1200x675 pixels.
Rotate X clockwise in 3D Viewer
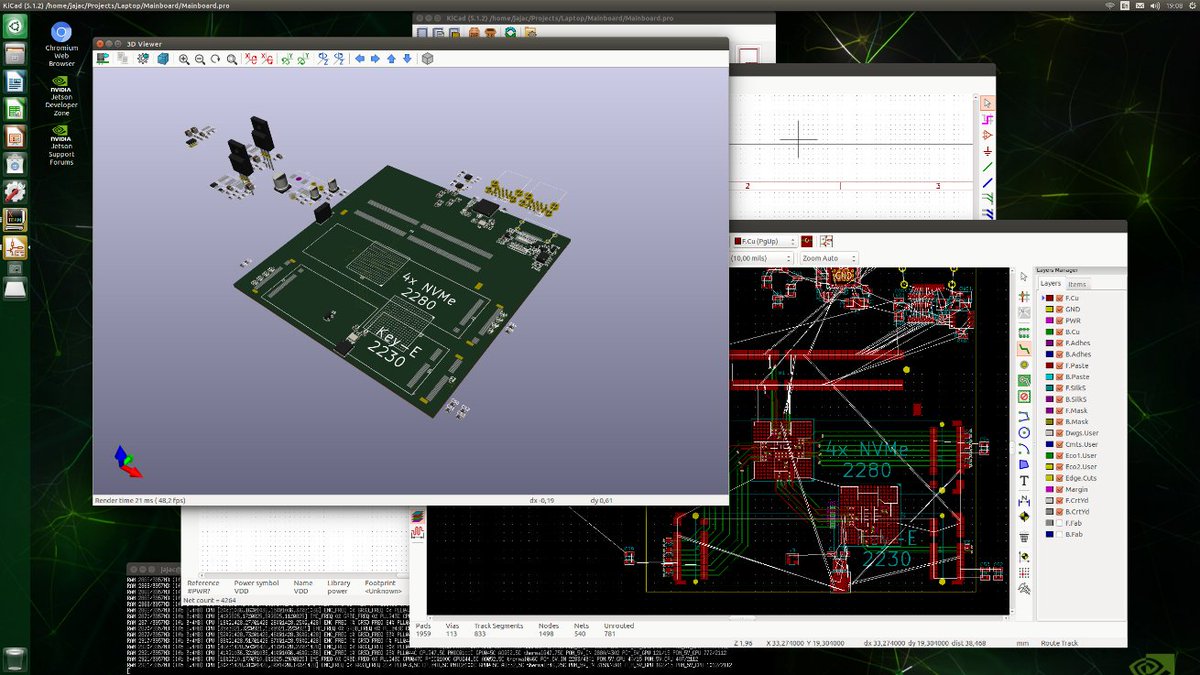point(252,59)
